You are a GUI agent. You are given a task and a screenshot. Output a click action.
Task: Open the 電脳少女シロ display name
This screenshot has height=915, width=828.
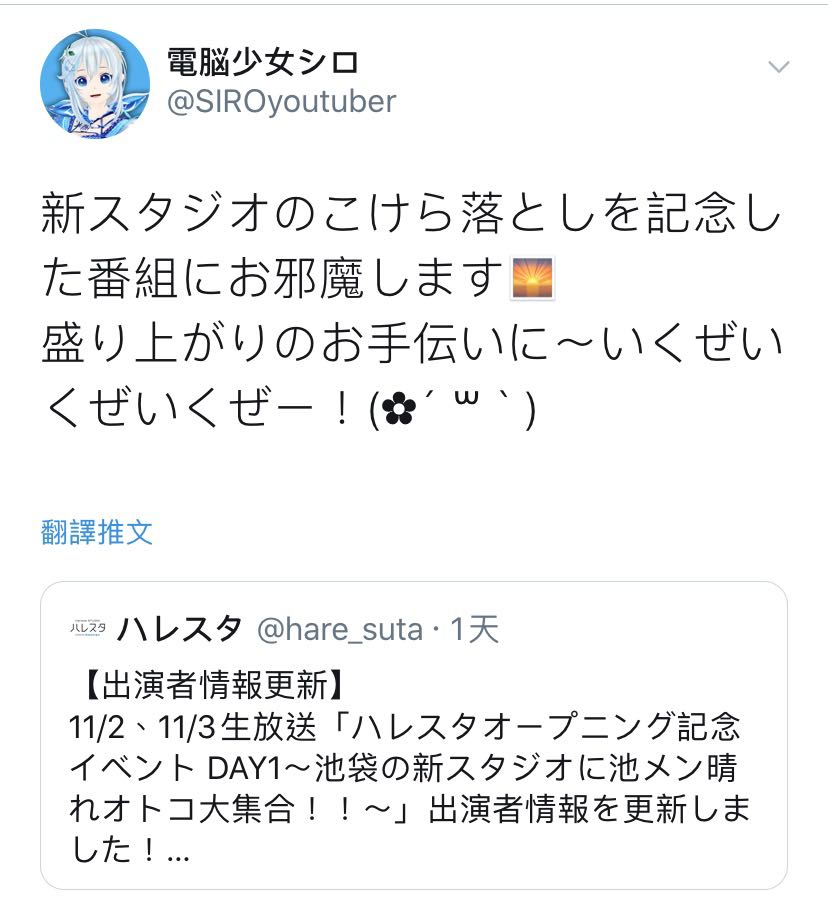[x=262, y=62]
